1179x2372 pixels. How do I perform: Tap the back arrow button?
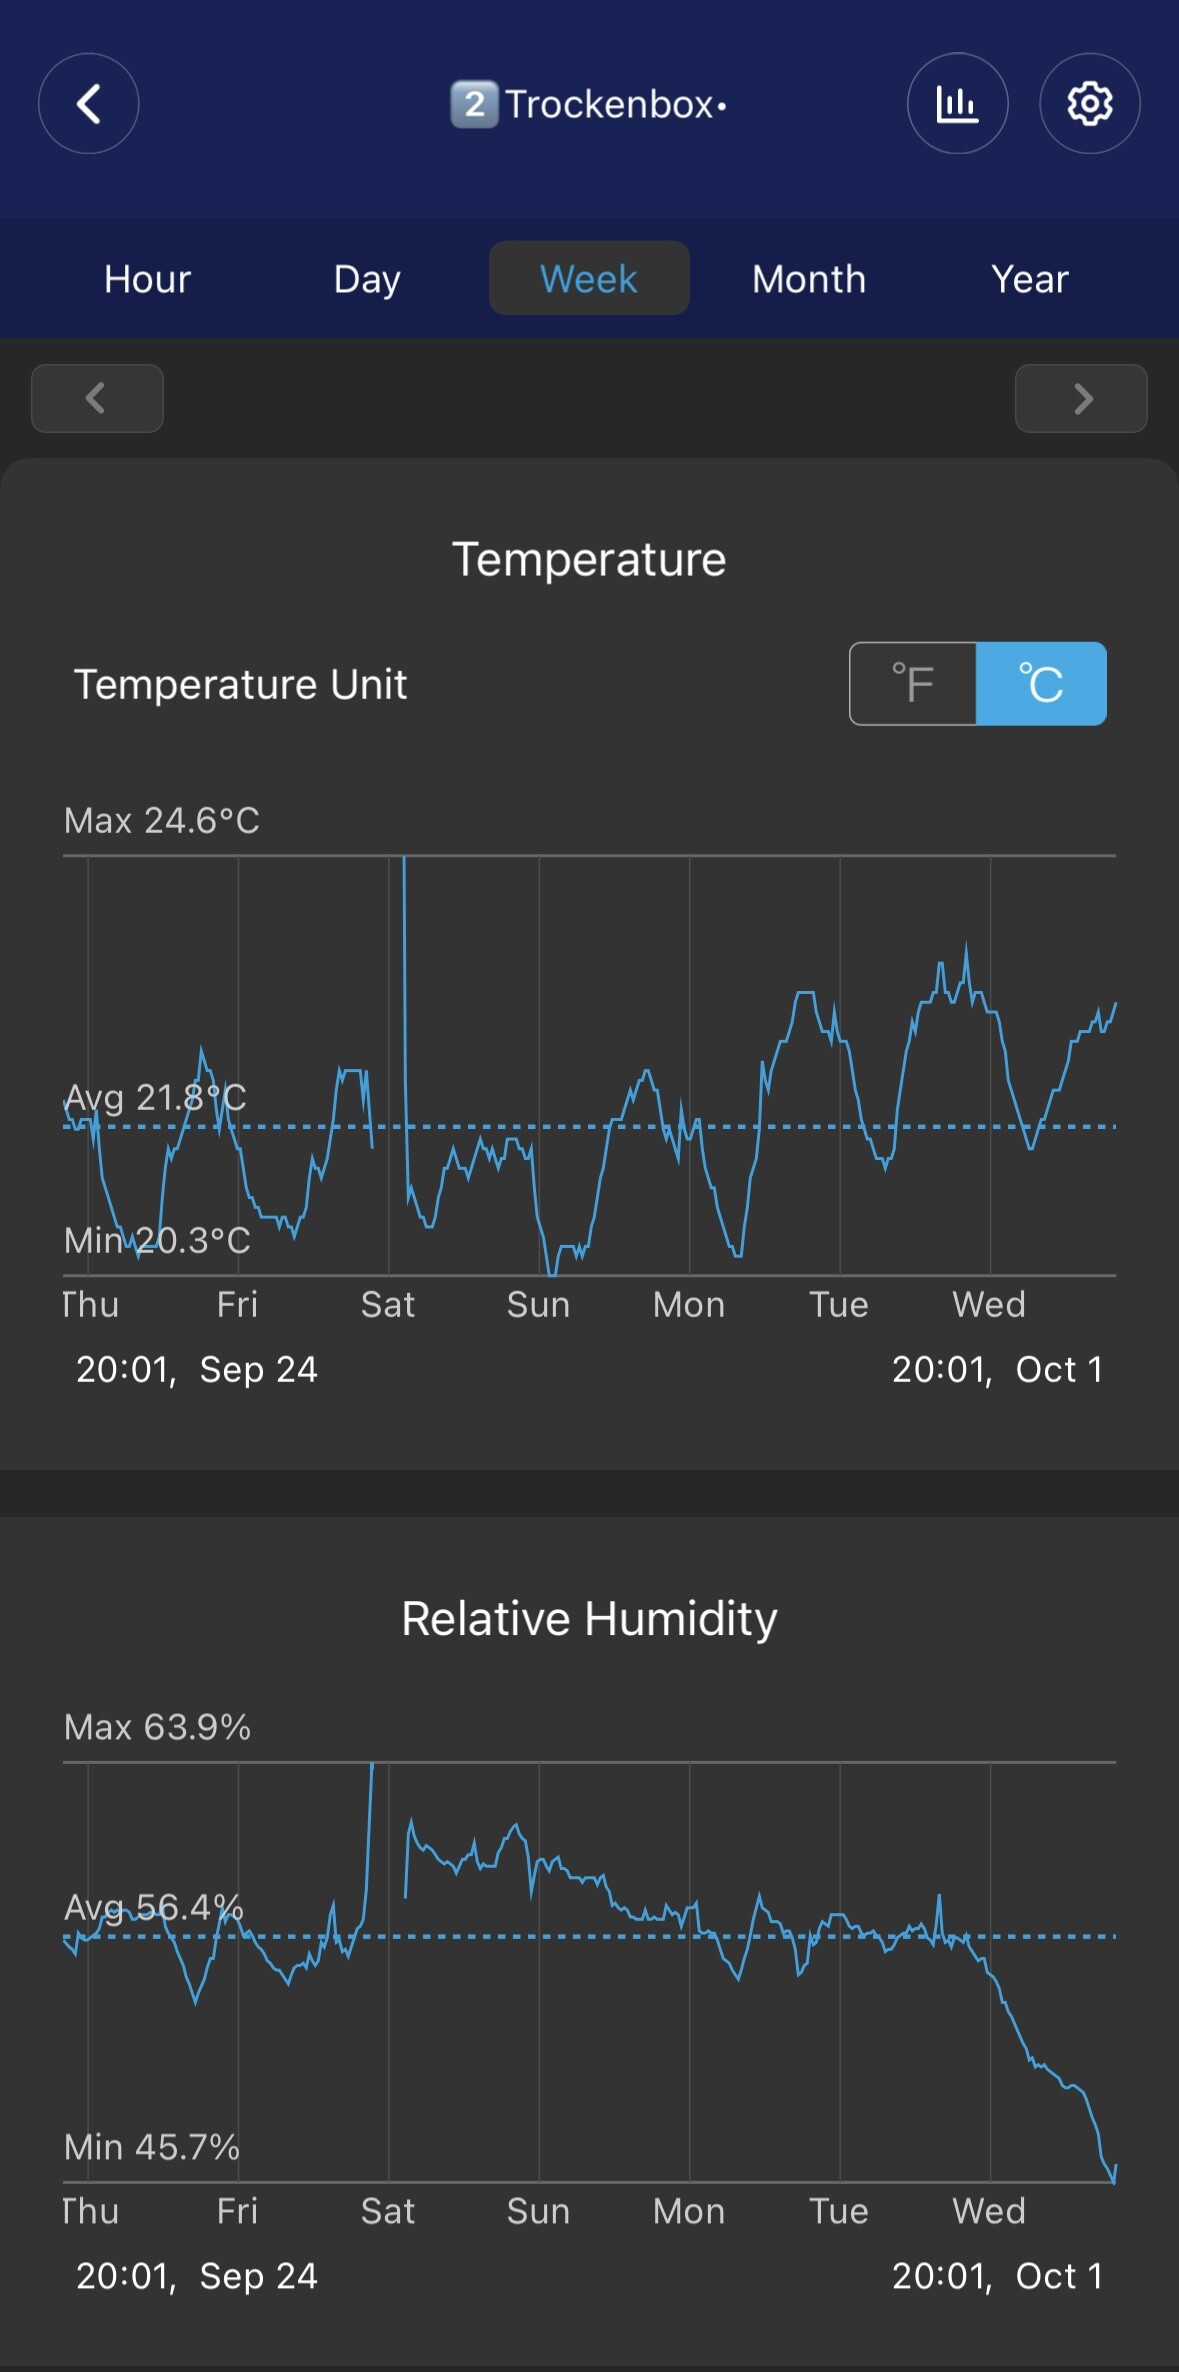[88, 103]
